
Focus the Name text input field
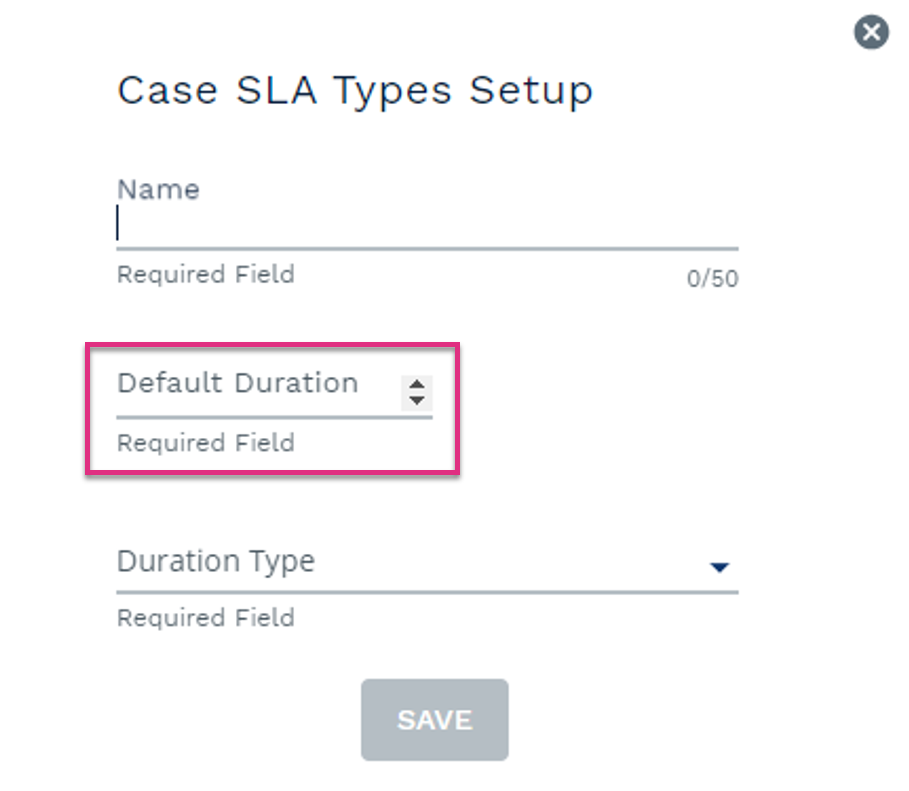click(x=427, y=223)
